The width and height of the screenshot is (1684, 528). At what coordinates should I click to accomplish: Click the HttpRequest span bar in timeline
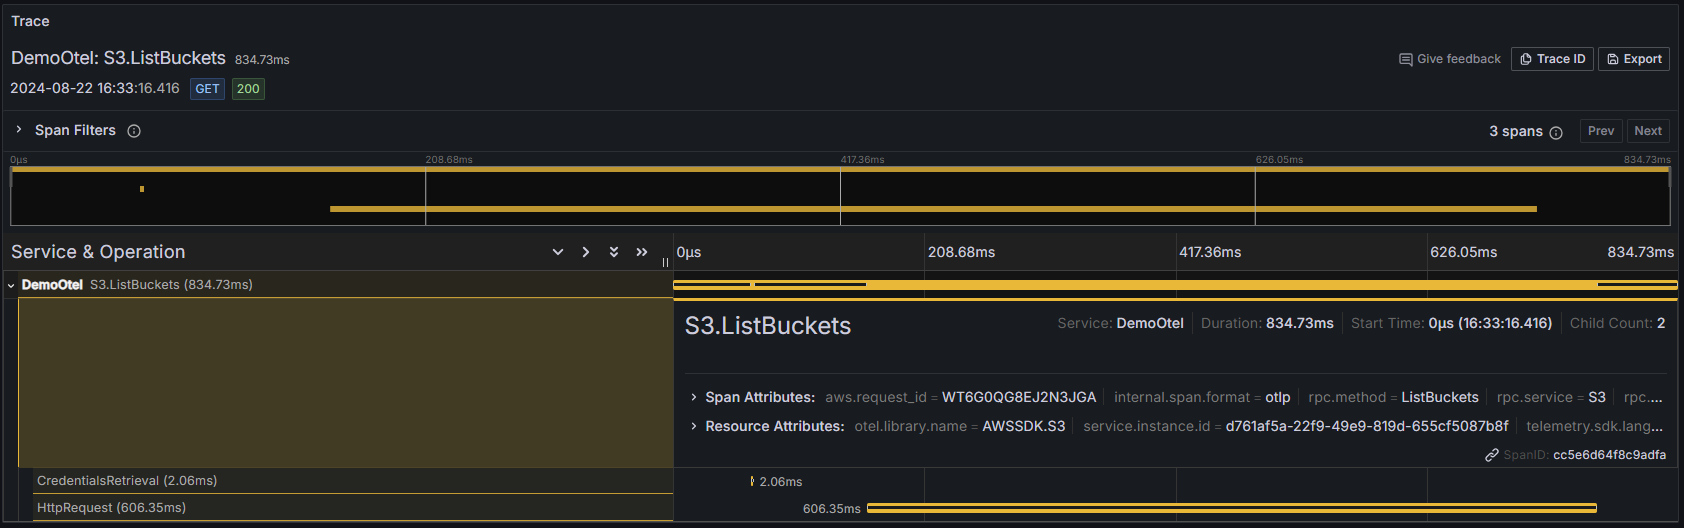pyautogui.click(x=1231, y=508)
